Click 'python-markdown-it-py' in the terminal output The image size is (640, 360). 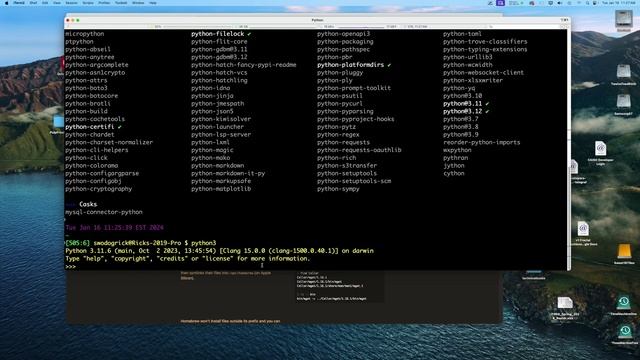[228, 173]
